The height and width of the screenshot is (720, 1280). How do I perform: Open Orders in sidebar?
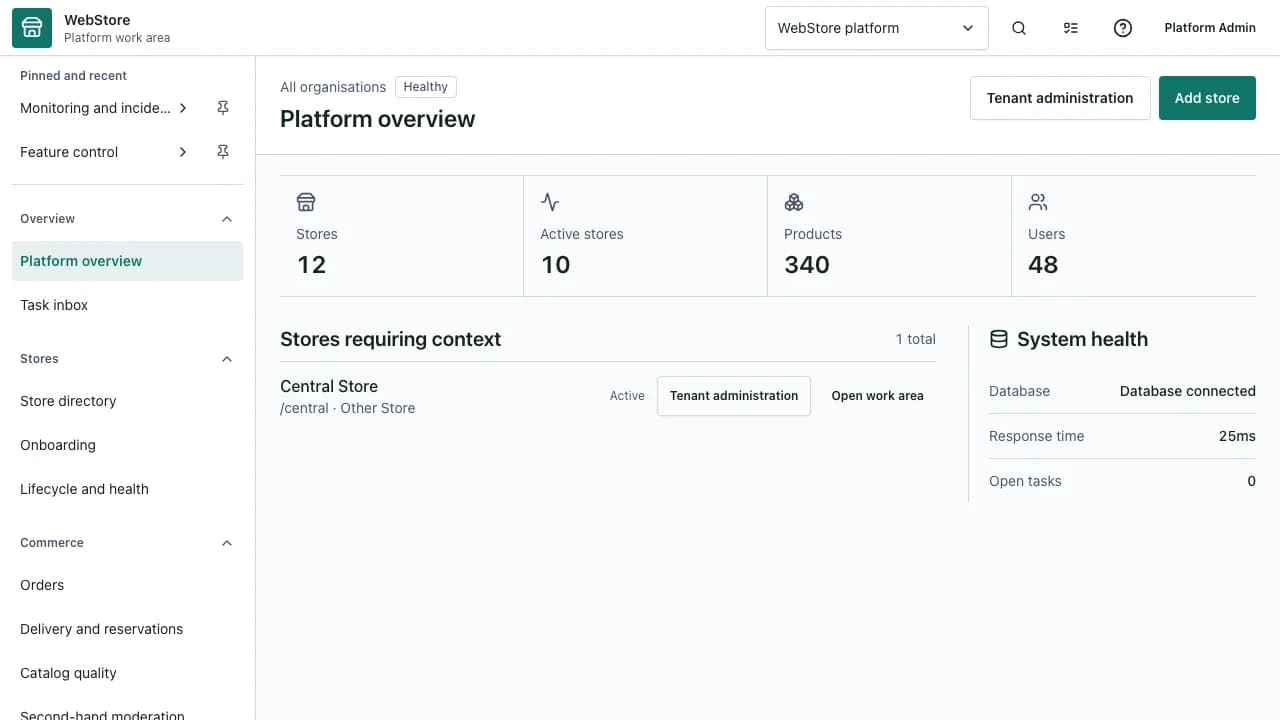coord(127,585)
